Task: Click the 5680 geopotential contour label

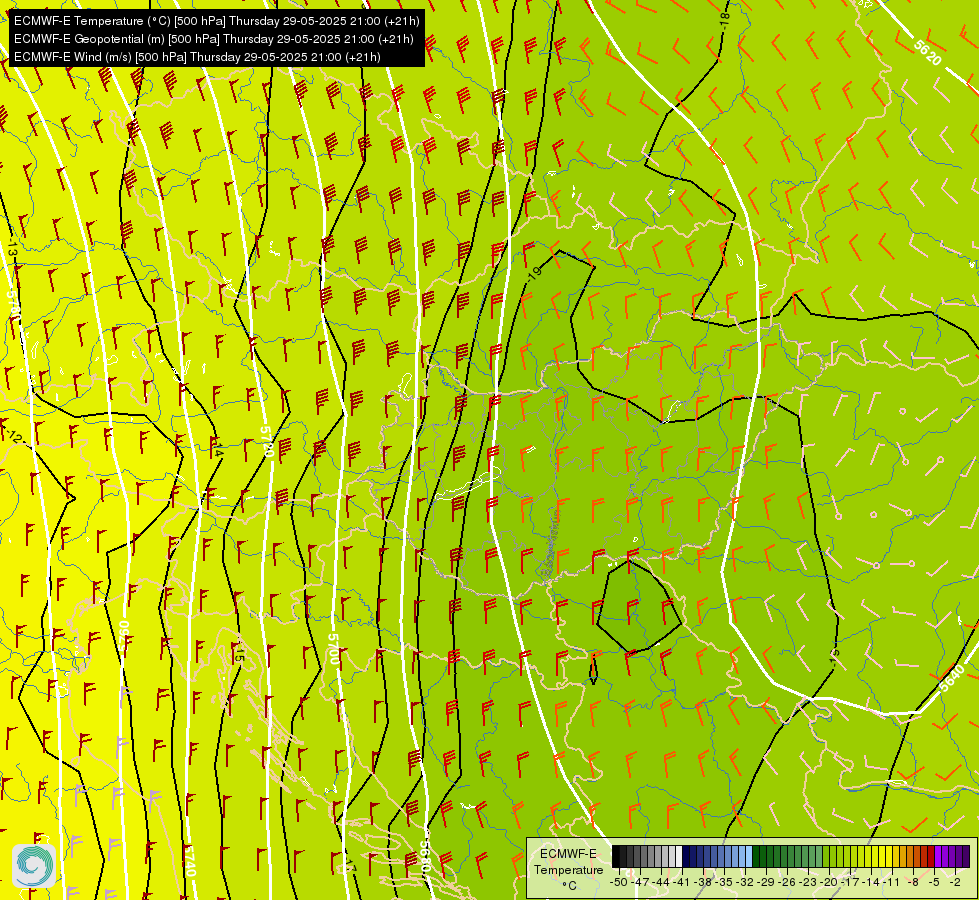Action: (x=425, y=858)
